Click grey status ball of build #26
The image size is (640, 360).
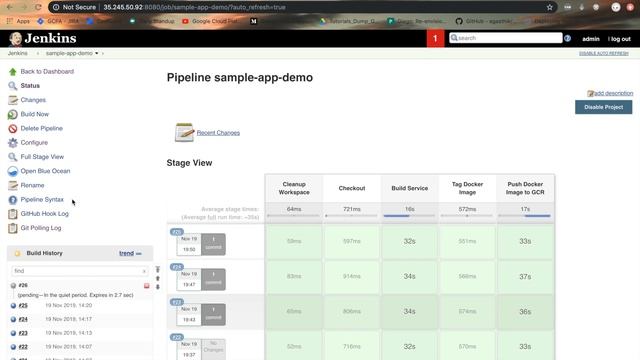pos(13,286)
